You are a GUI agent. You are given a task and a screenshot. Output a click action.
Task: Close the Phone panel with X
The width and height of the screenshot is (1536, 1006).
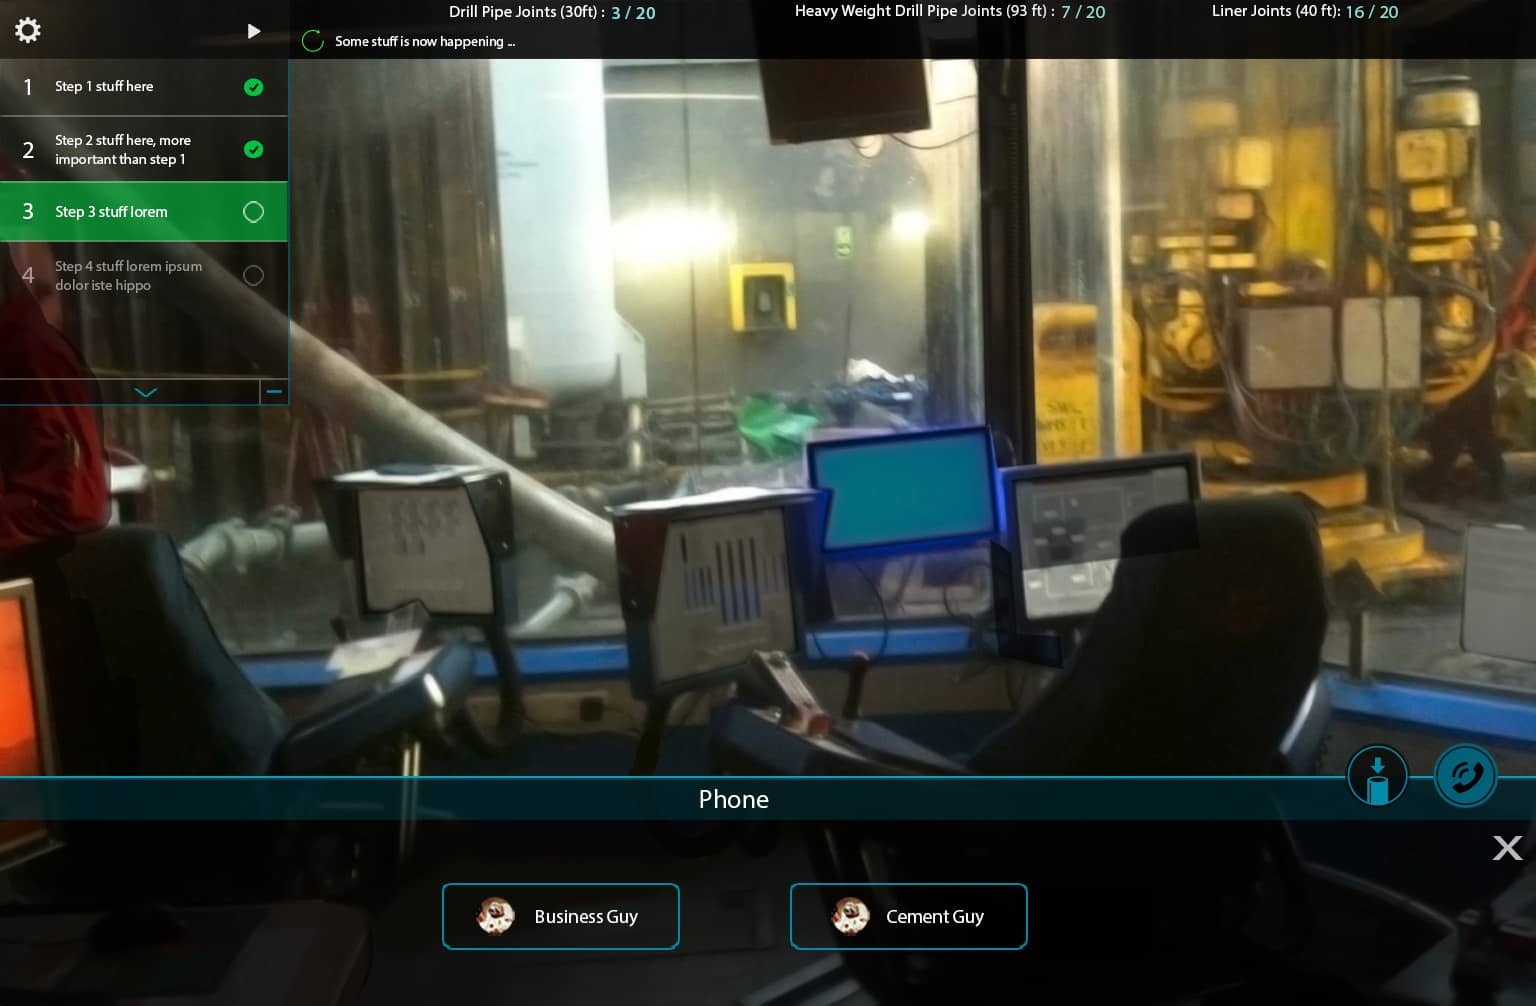(1507, 848)
